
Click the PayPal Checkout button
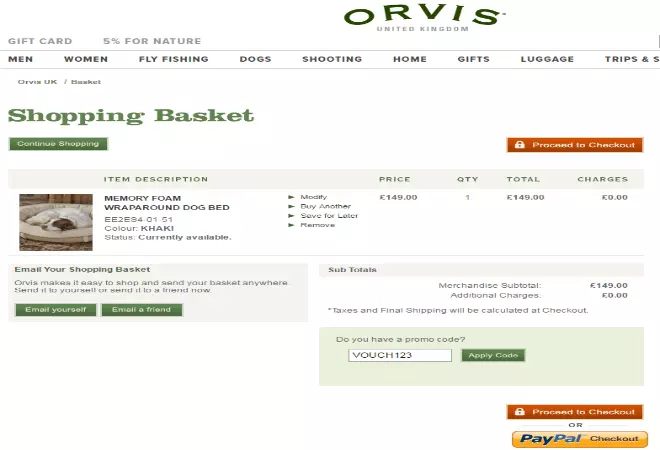580,439
